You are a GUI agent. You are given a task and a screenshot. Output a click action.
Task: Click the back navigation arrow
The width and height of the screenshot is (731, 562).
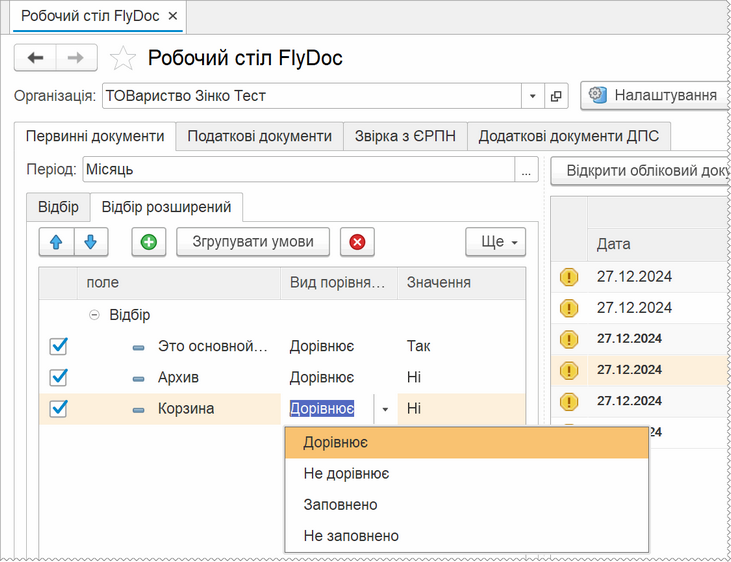tap(35, 58)
